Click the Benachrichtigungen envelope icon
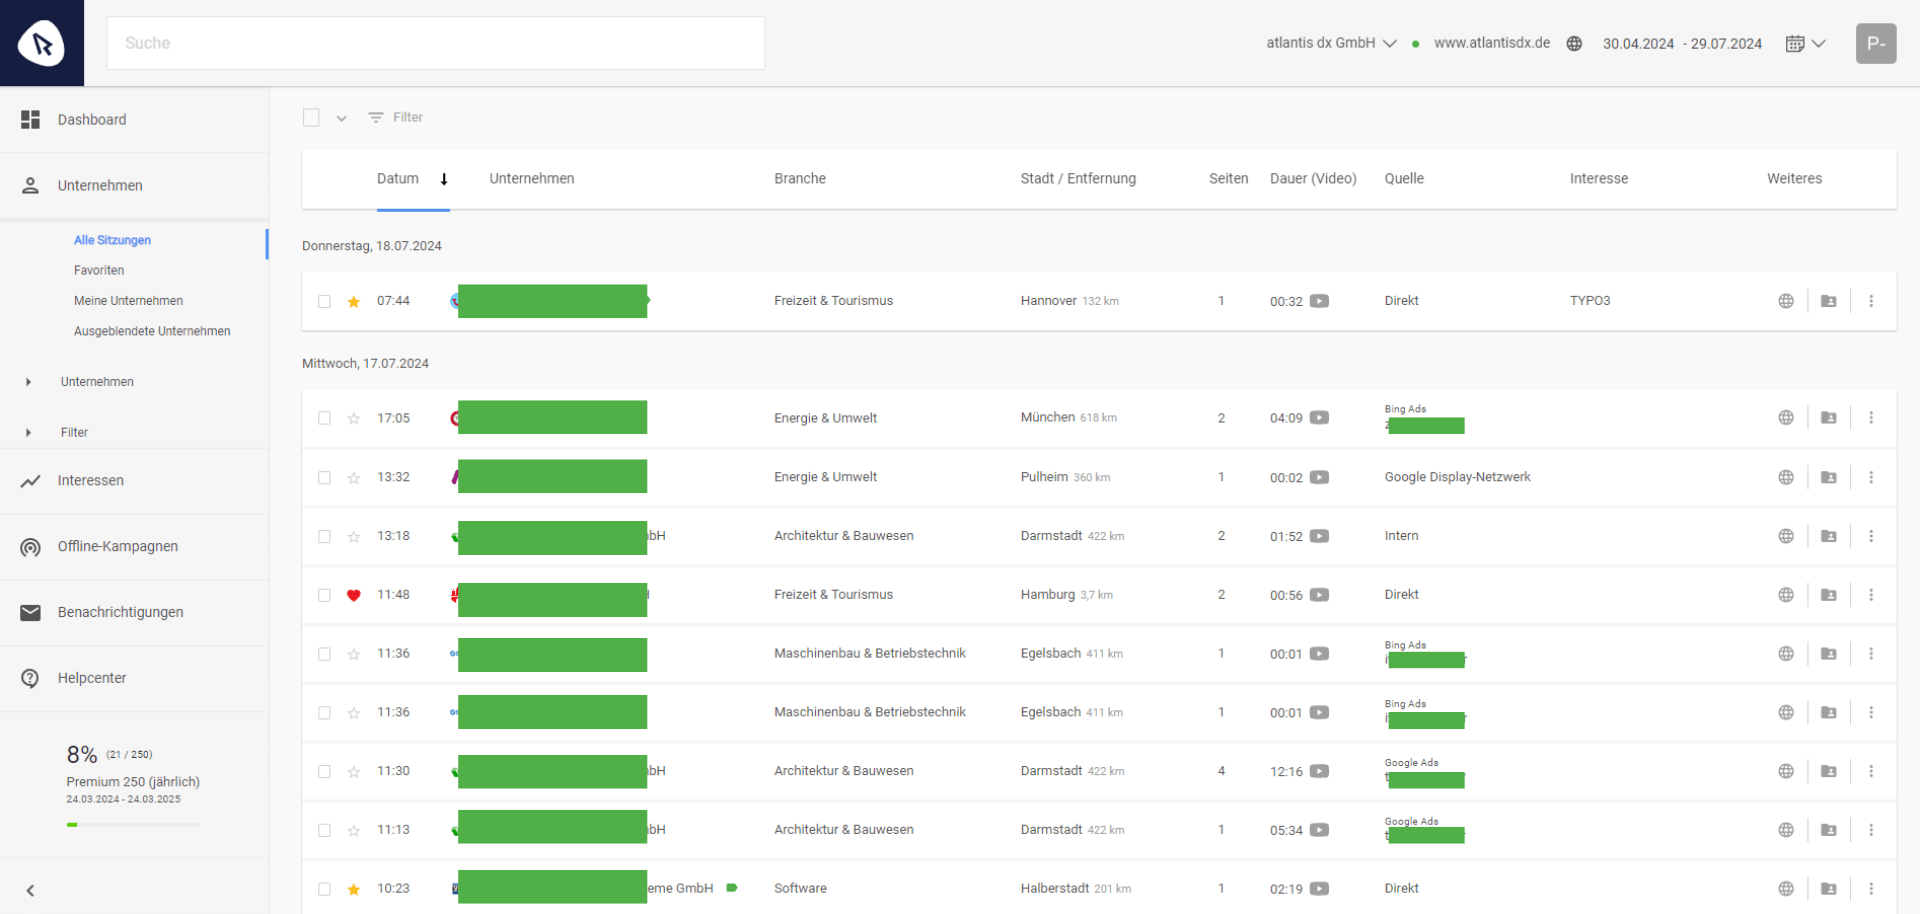This screenshot has width=1920, height=914. [30, 613]
